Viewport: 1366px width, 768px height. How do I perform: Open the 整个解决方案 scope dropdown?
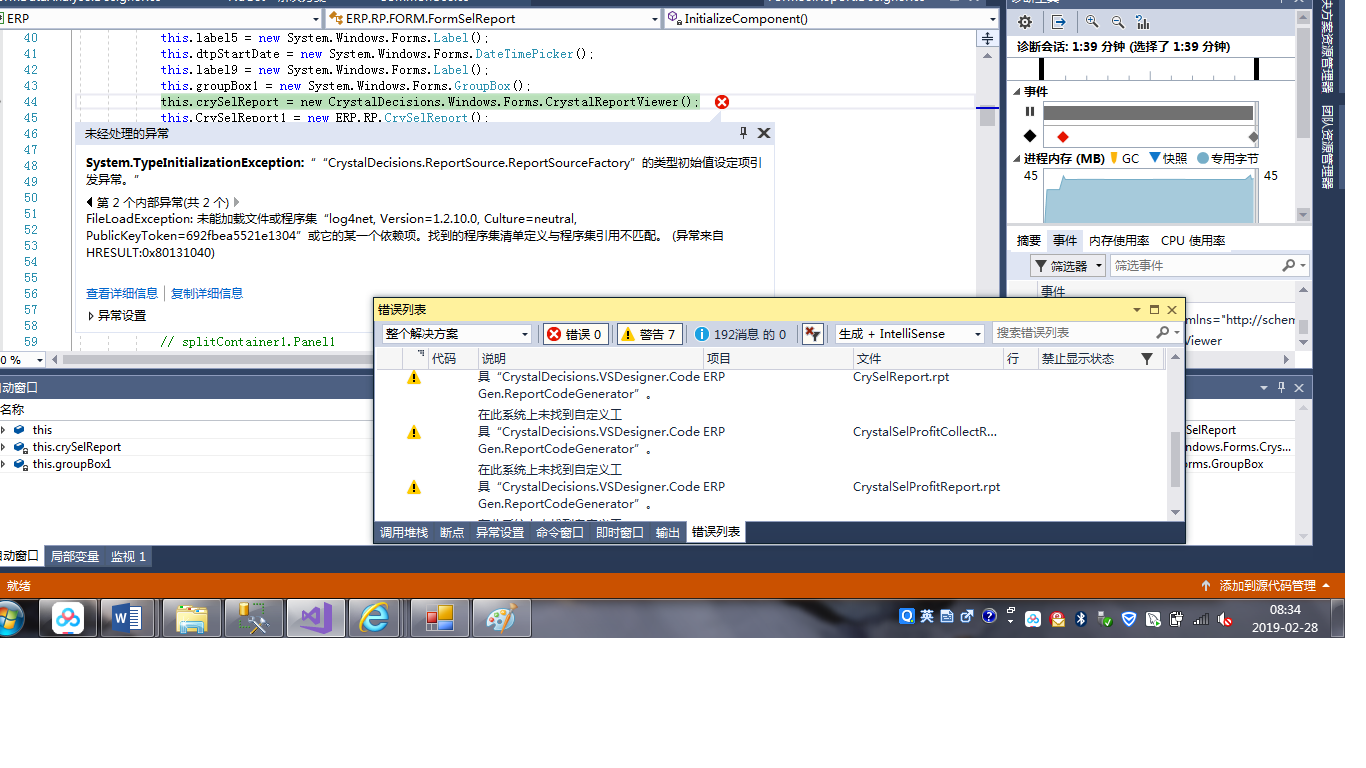(x=457, y=334)
